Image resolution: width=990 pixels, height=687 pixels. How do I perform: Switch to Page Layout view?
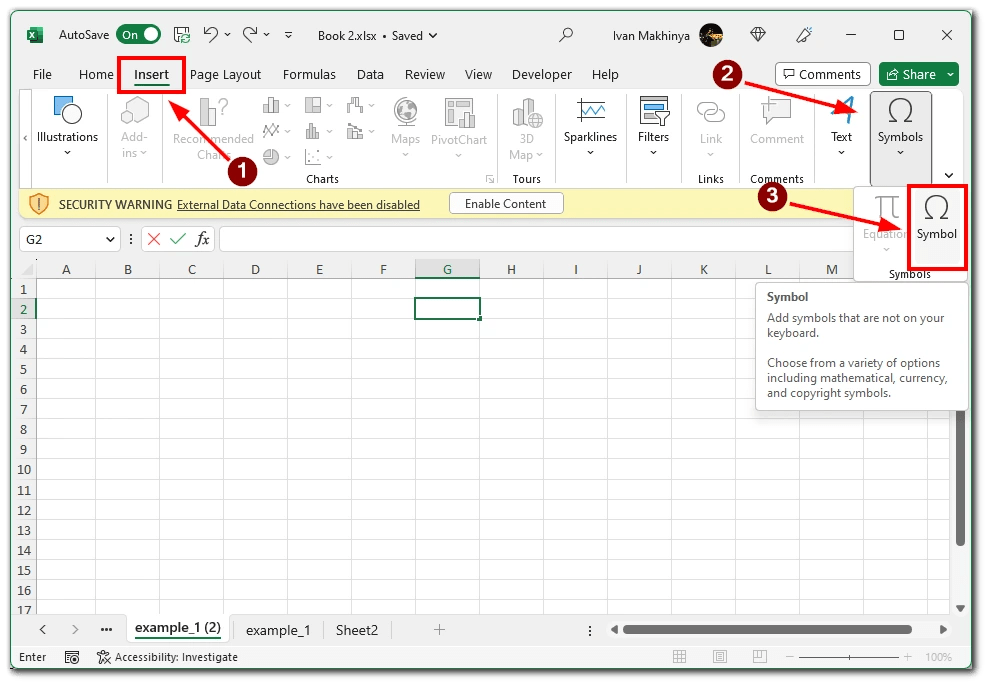tap(720, 655)
